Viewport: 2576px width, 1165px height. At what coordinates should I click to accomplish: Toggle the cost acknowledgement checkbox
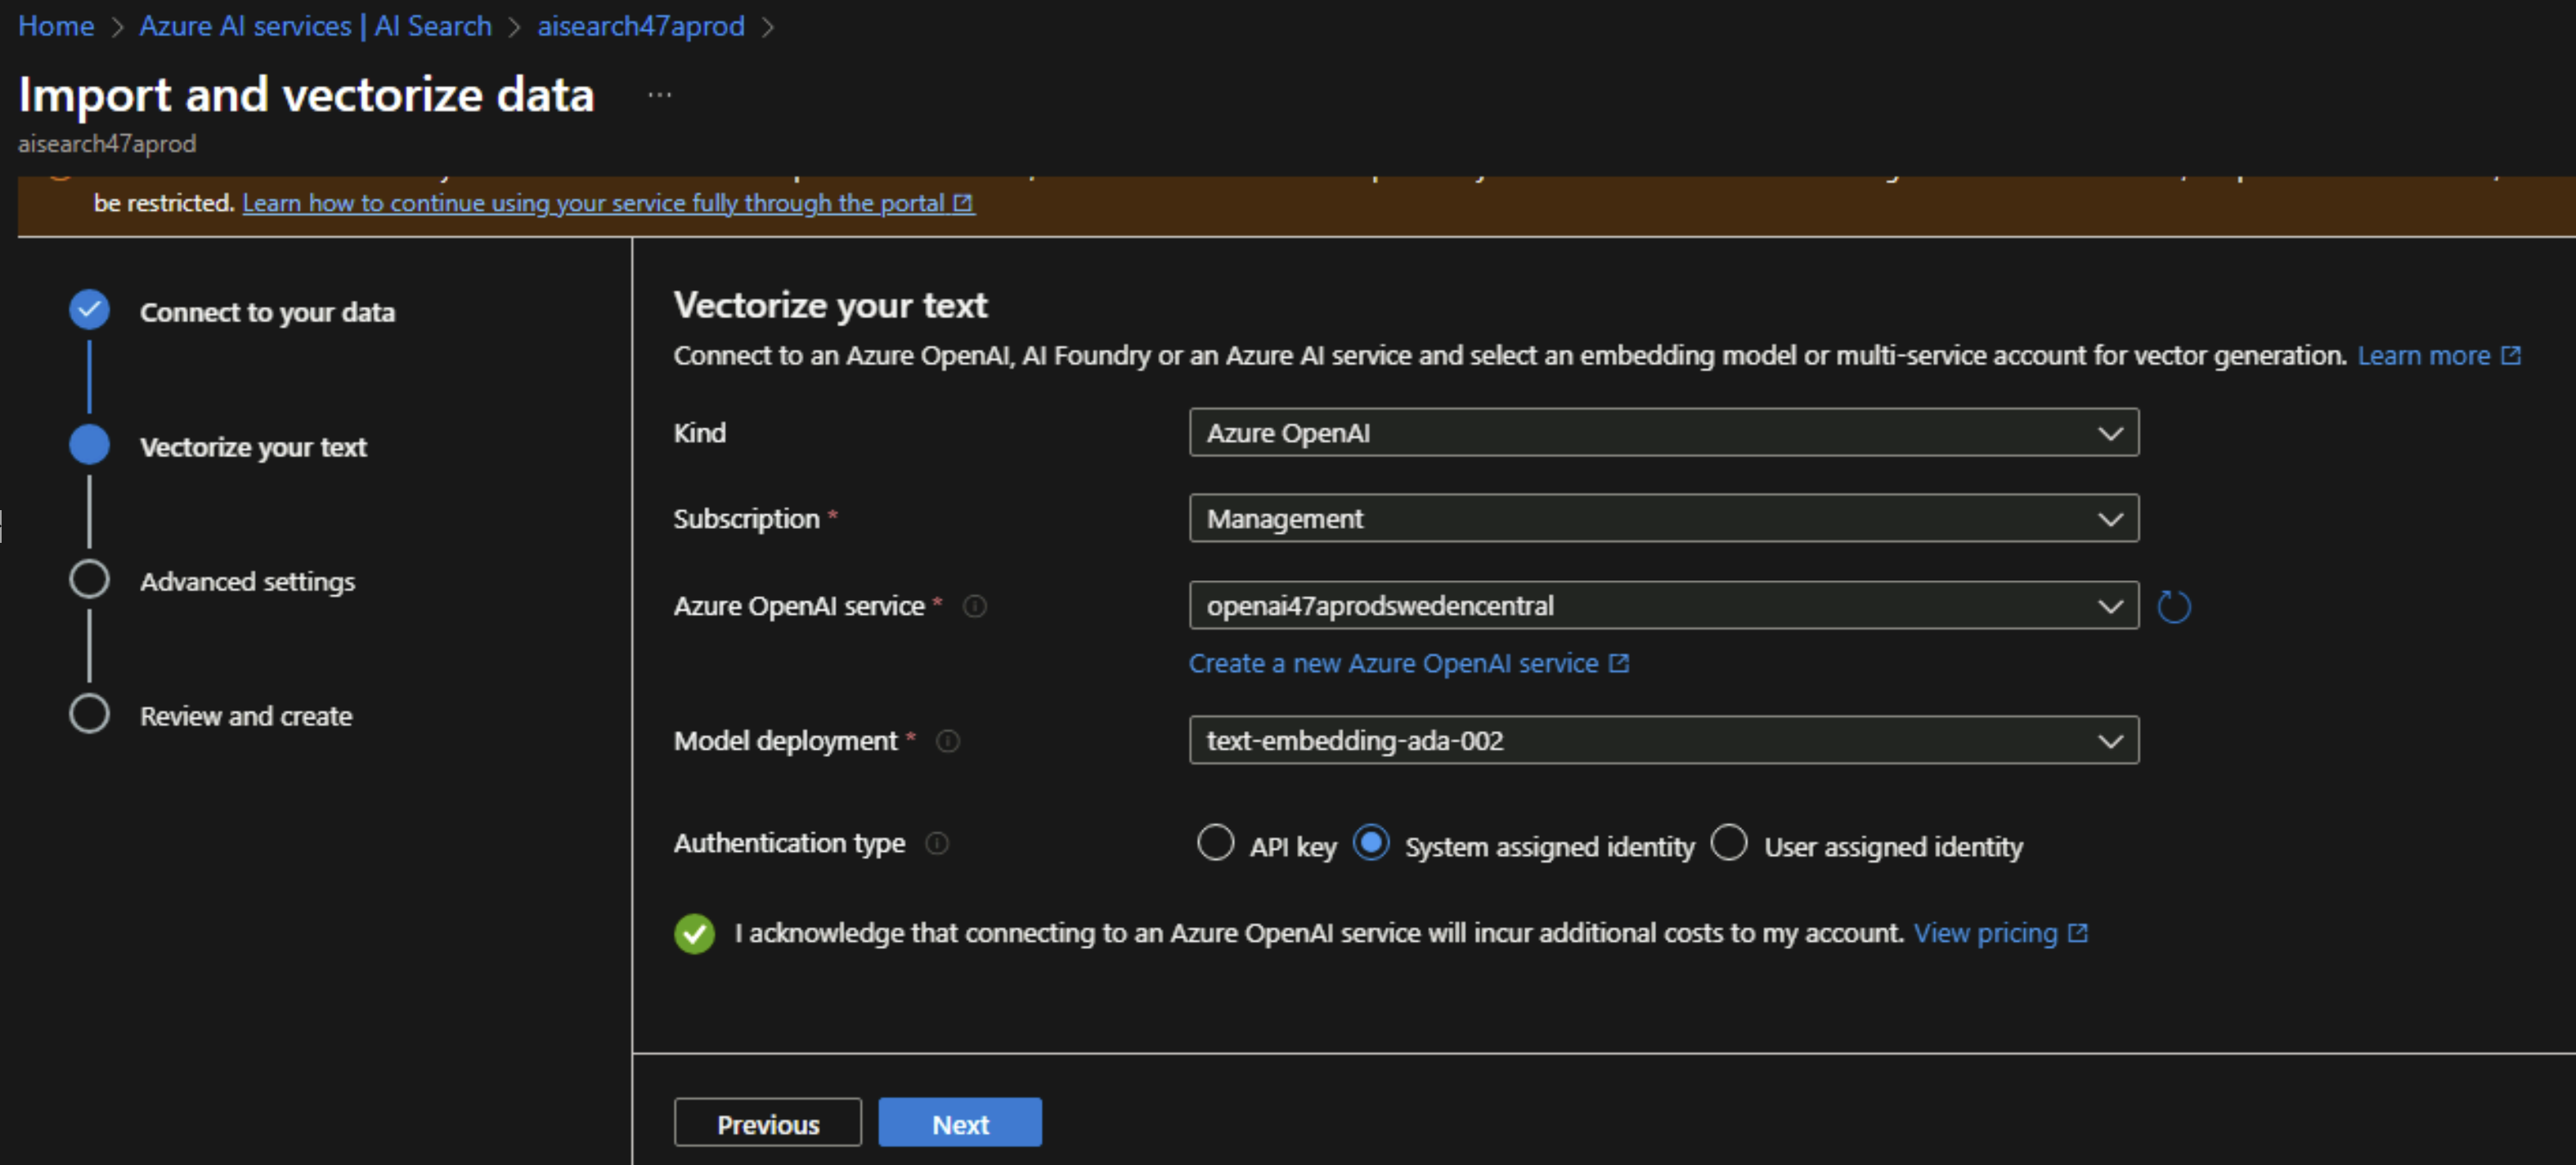click(x=694, y=933)
